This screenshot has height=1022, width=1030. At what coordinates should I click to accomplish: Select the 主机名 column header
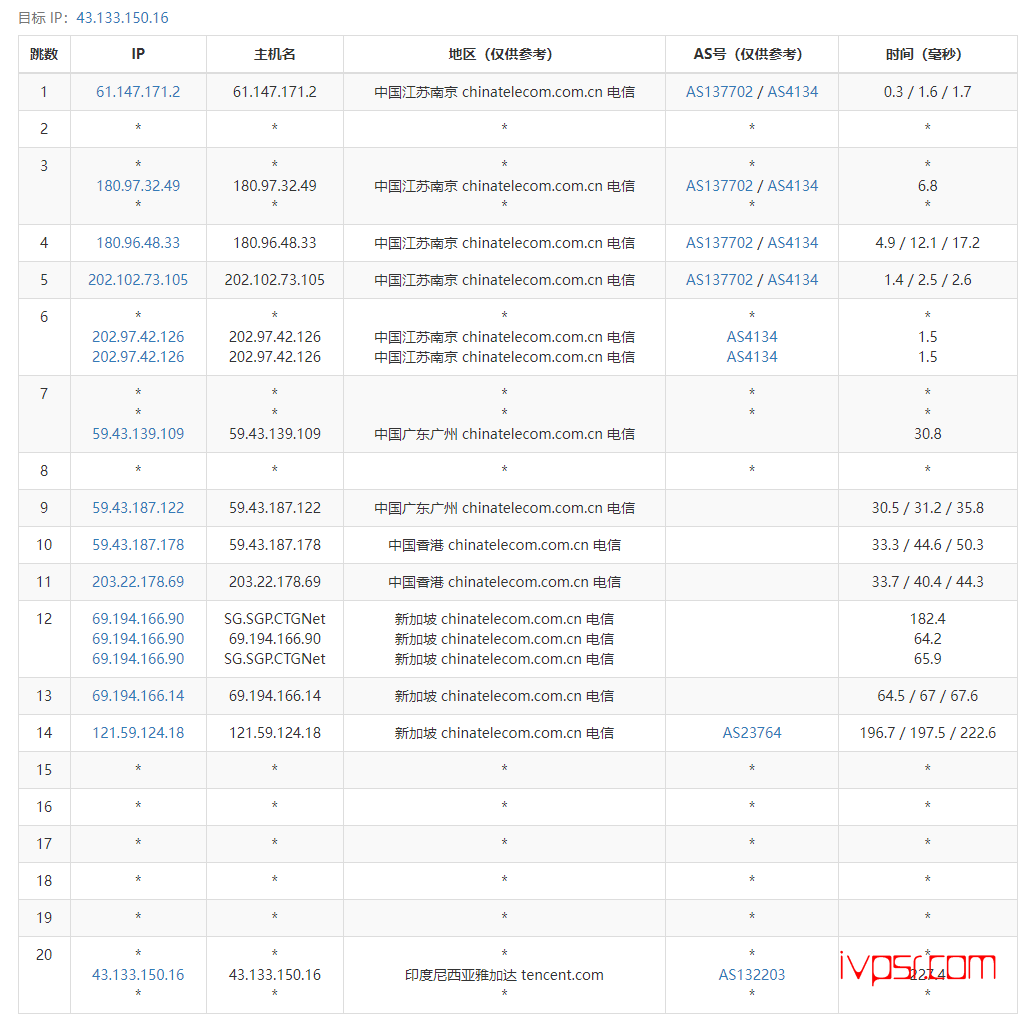pyautogui.click(x=275, y=55)
